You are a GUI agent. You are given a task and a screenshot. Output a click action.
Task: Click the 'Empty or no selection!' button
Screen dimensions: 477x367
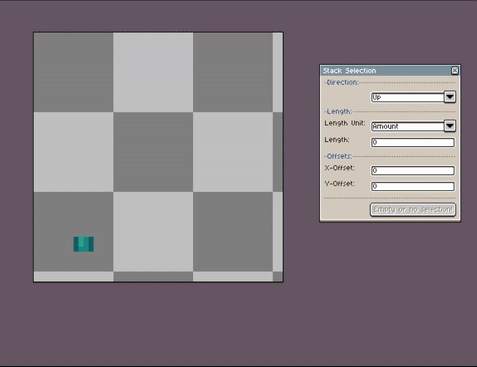pyautogui.click(x=413, y=210)
